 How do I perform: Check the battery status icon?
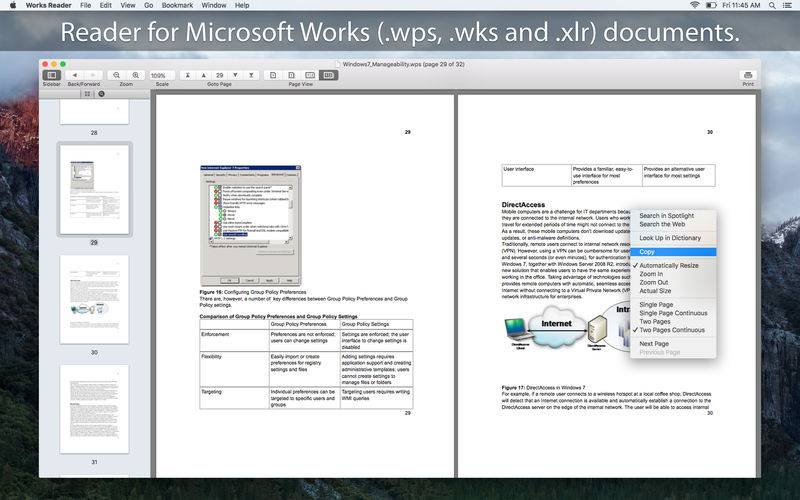tap(711, 5)
